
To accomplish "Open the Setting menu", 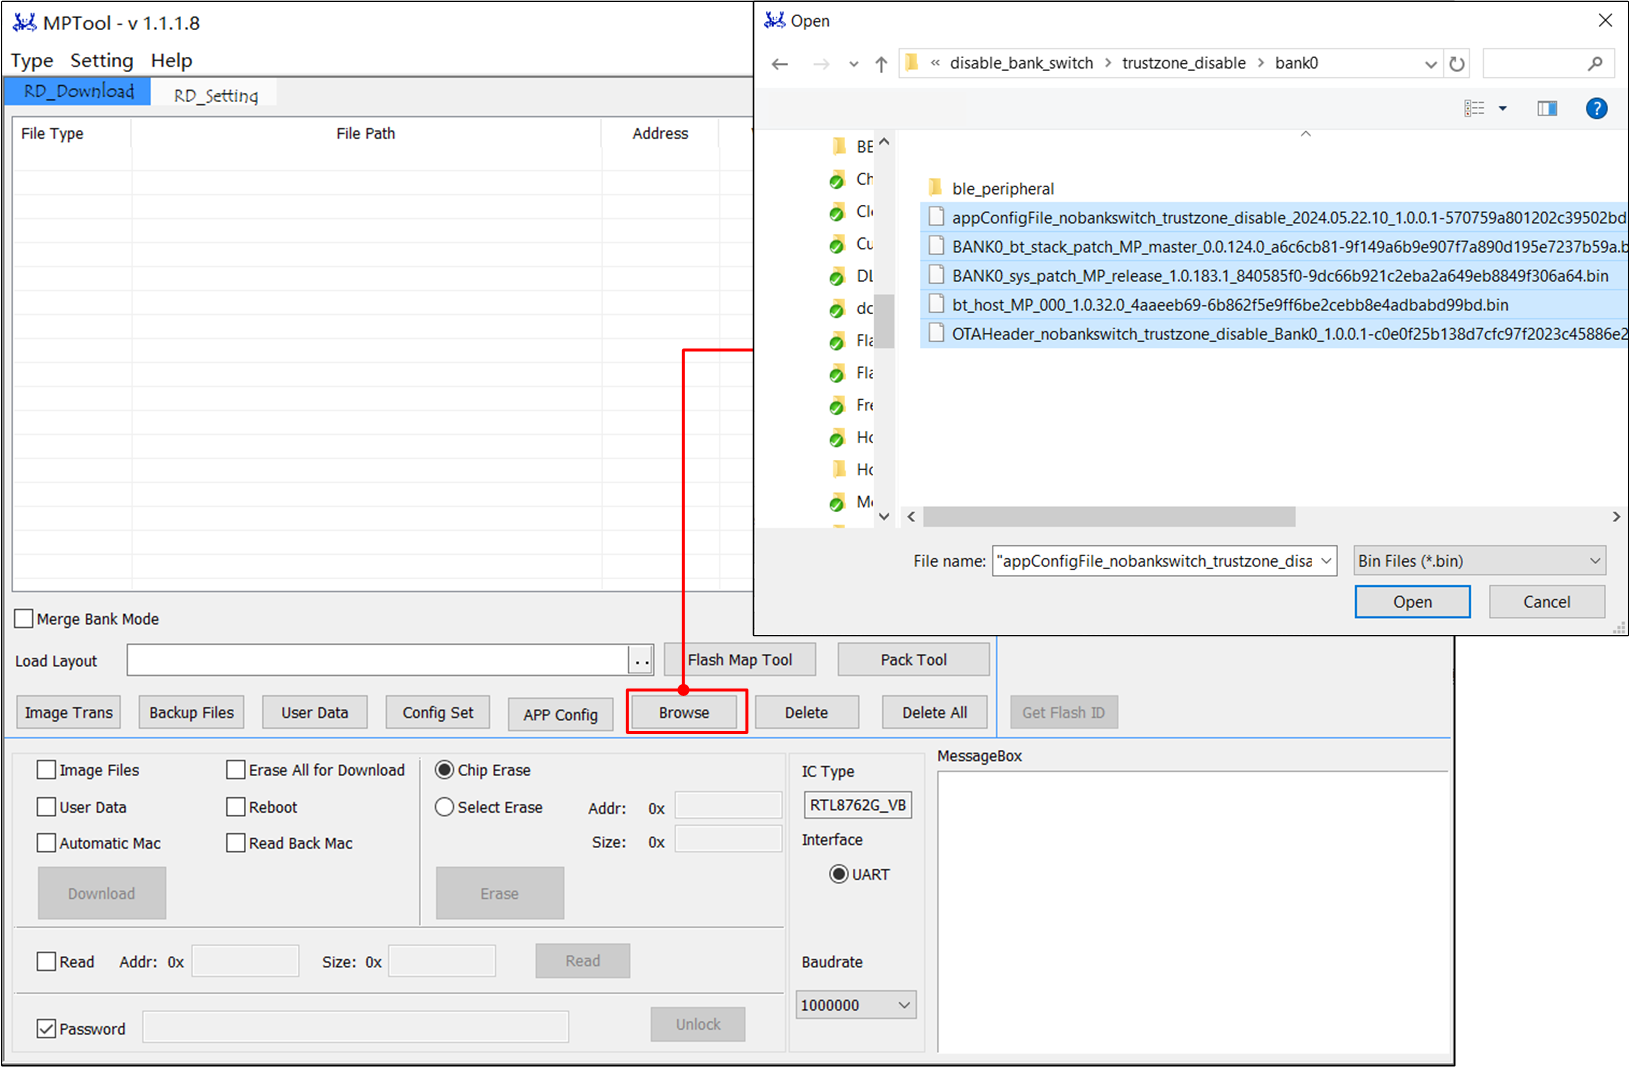I will point(101,60).
